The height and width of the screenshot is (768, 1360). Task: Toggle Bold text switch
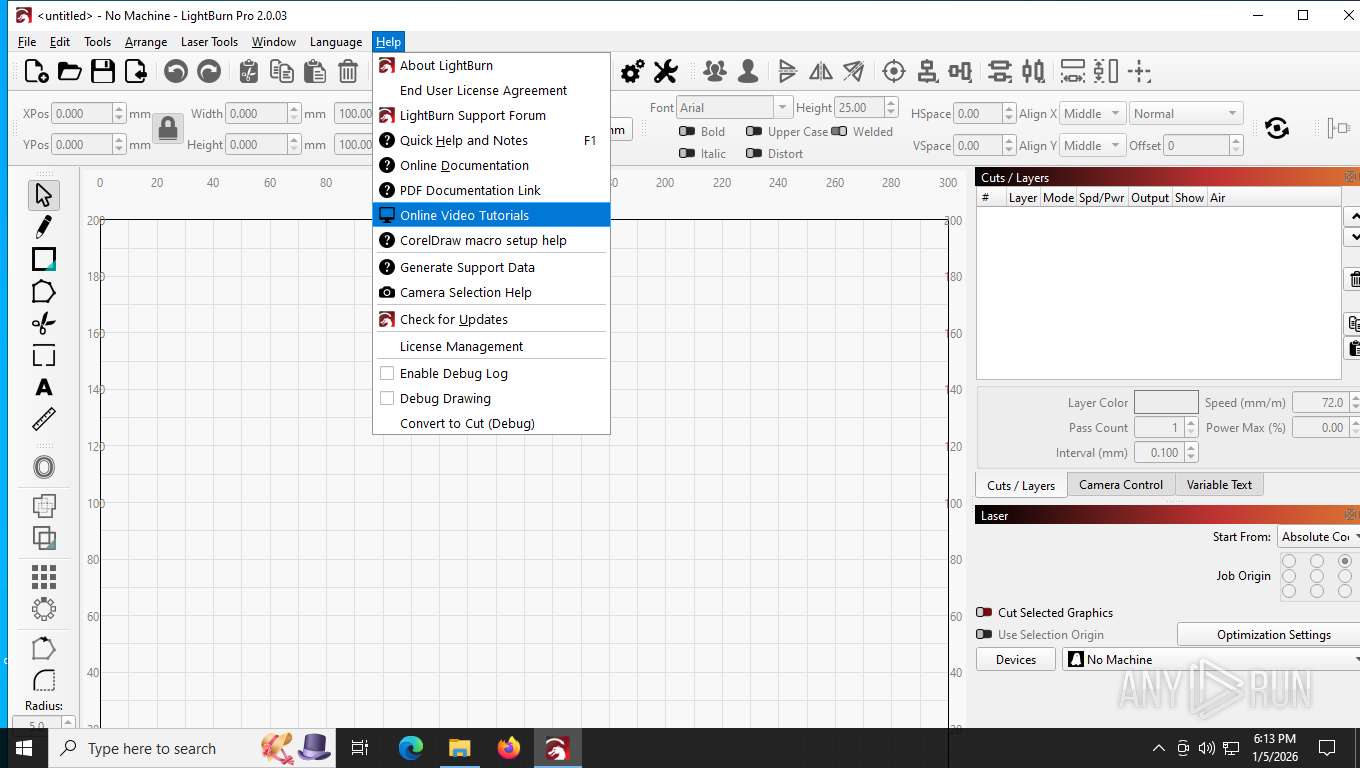click(x=687, y=131)
